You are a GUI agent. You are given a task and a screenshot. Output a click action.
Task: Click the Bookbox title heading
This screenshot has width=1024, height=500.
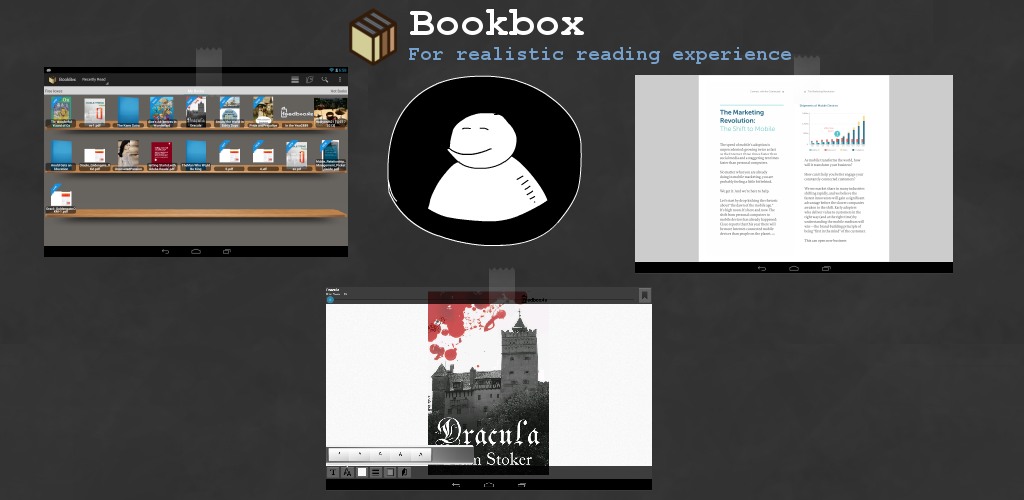click(x=496, y=23)
